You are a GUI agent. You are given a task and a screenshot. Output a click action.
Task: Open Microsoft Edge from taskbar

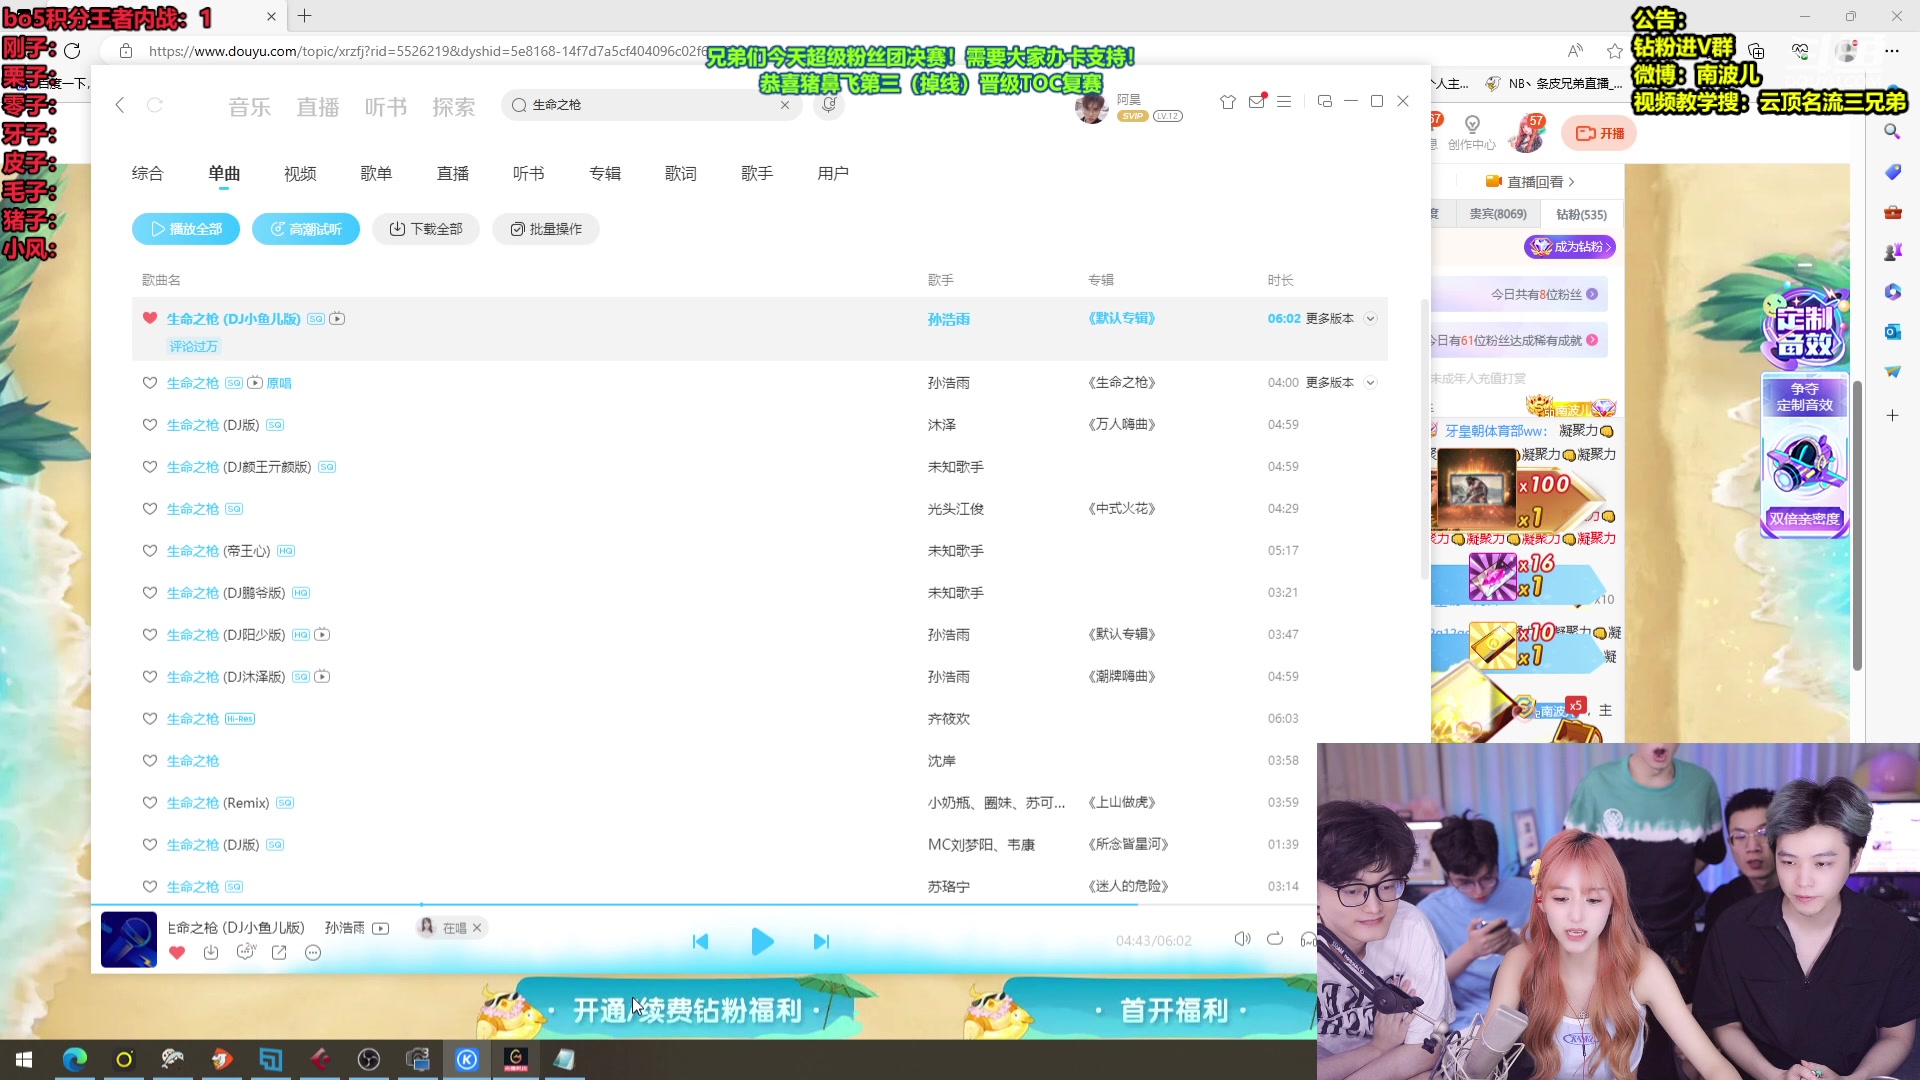point(75,1059)
